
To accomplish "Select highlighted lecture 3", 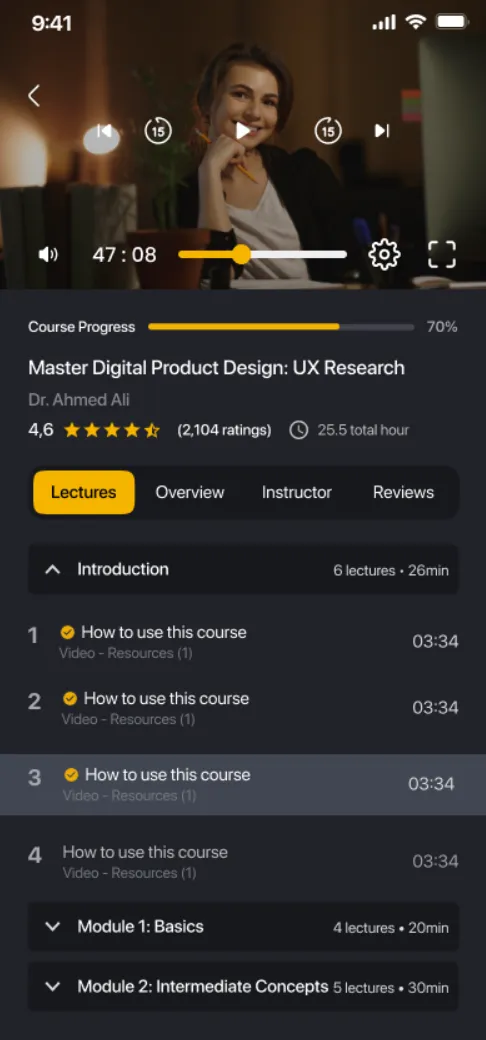I will [x=243, y=784].
